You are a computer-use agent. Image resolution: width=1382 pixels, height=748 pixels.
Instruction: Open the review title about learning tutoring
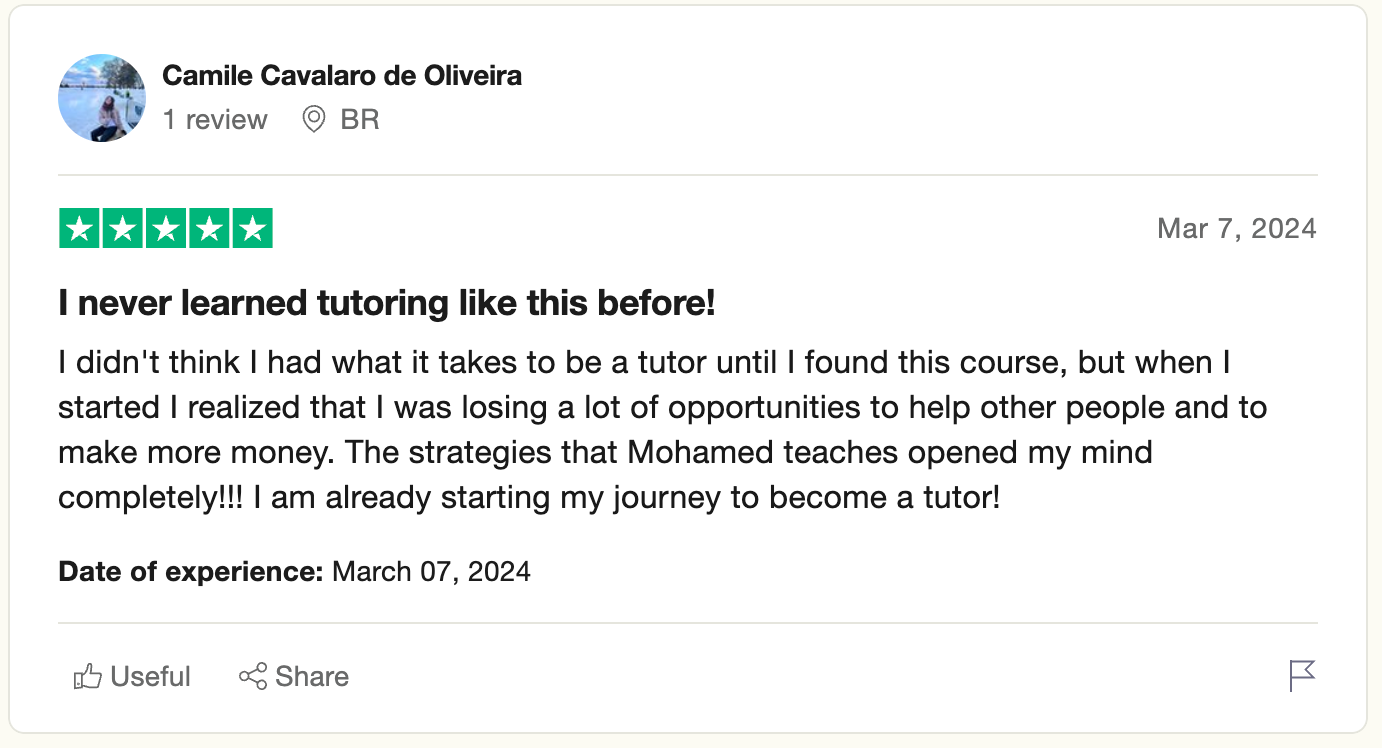[387, 303]
